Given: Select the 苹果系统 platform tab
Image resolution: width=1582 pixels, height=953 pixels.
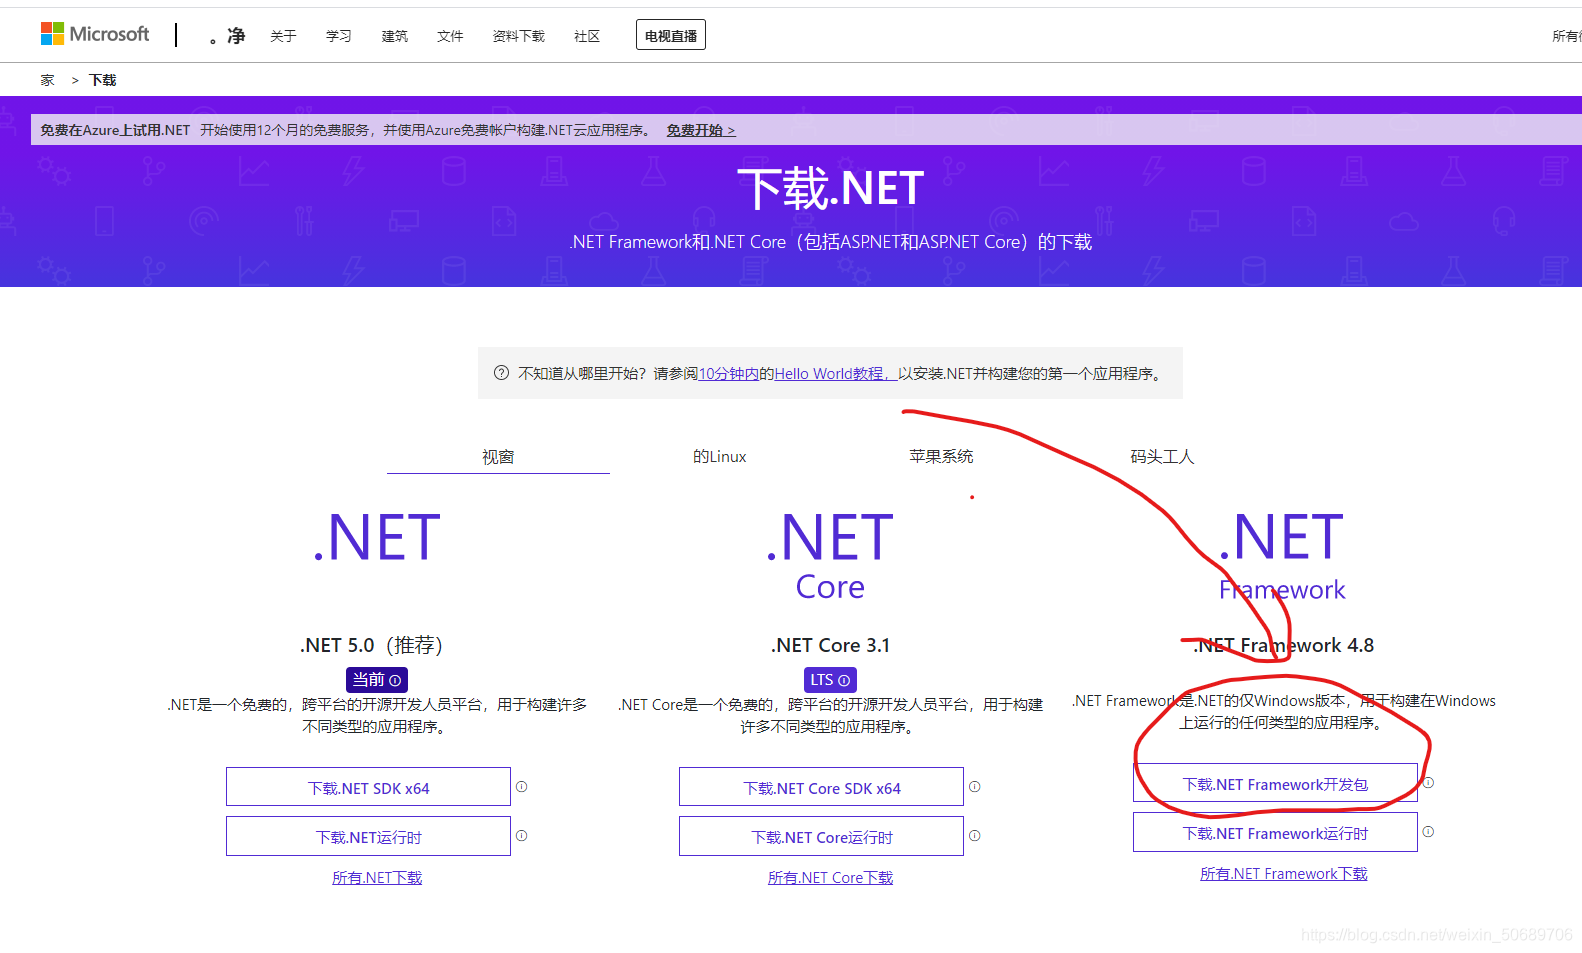Looking at the screenshot, I should pyautogui.click(x=941, y=457).
